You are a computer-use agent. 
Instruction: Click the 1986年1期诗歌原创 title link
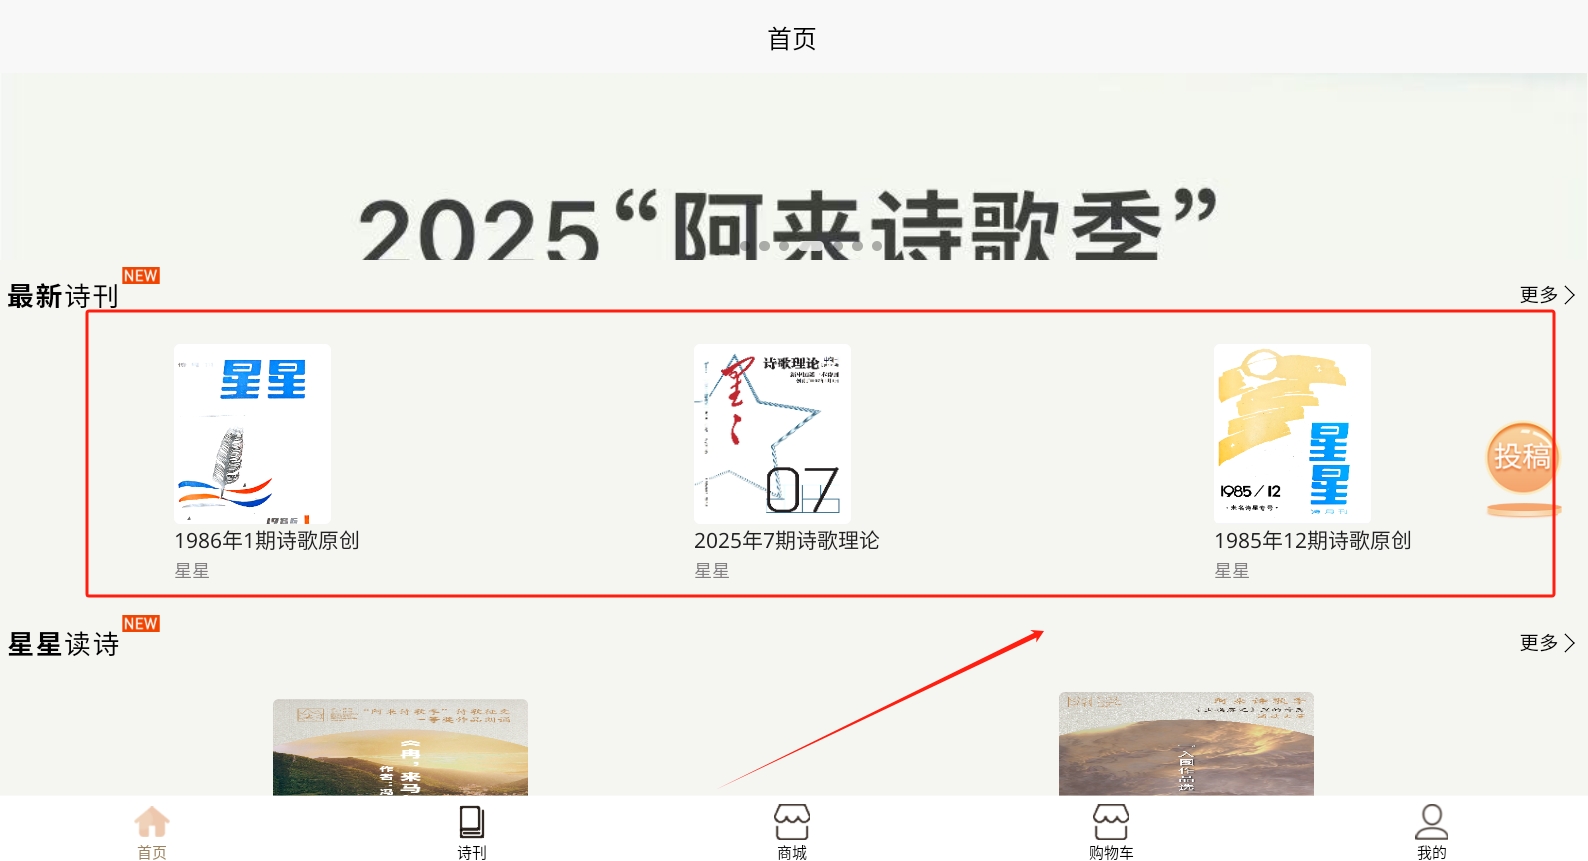(267, 540)
